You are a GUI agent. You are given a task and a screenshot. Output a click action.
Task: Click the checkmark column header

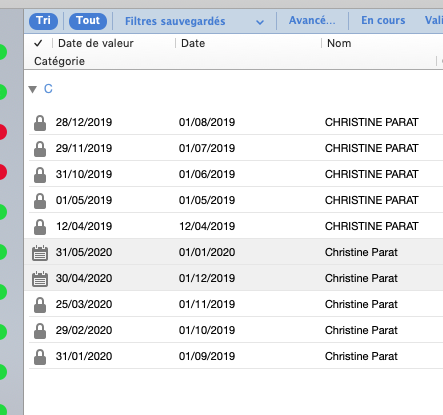pyautogui.click(x=38, y=43)
